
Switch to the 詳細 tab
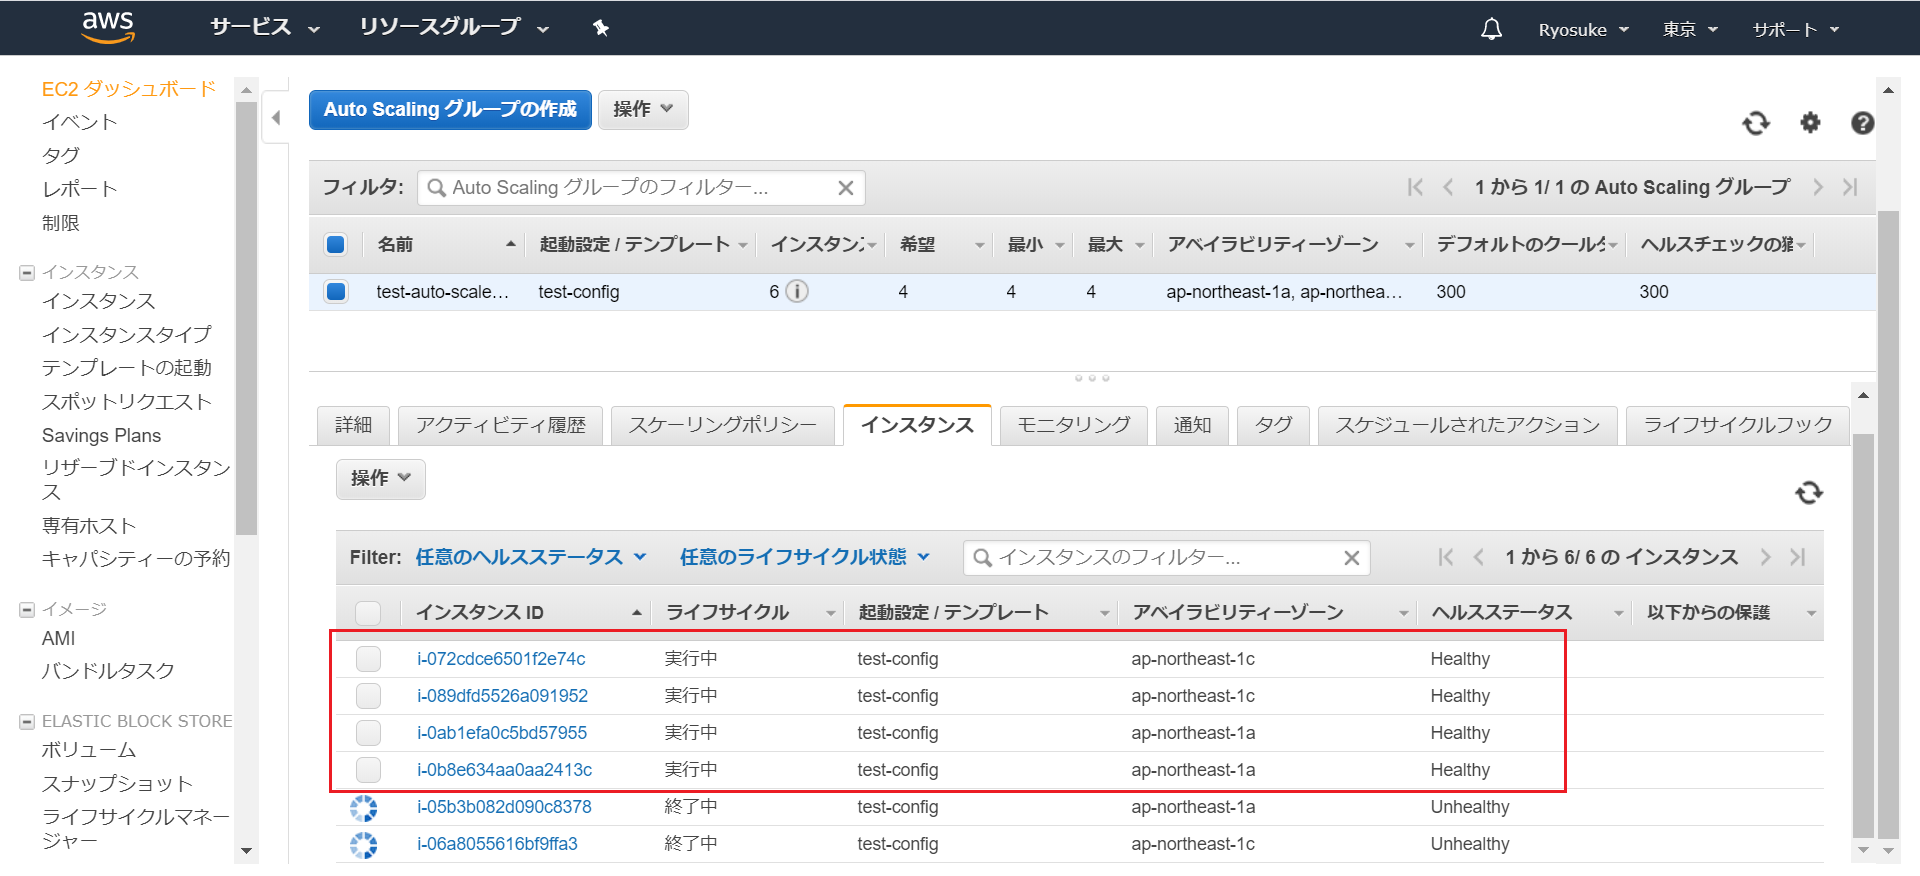[353, 425]
